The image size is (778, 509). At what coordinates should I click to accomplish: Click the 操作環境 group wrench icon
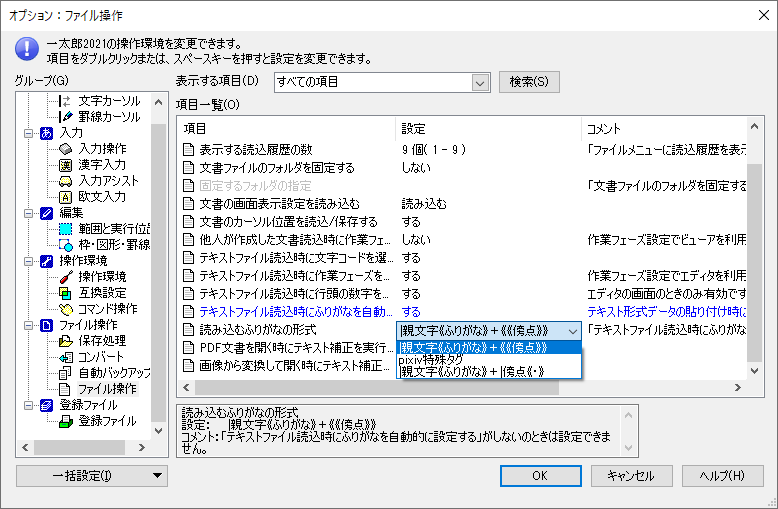(x=46, y=261)
